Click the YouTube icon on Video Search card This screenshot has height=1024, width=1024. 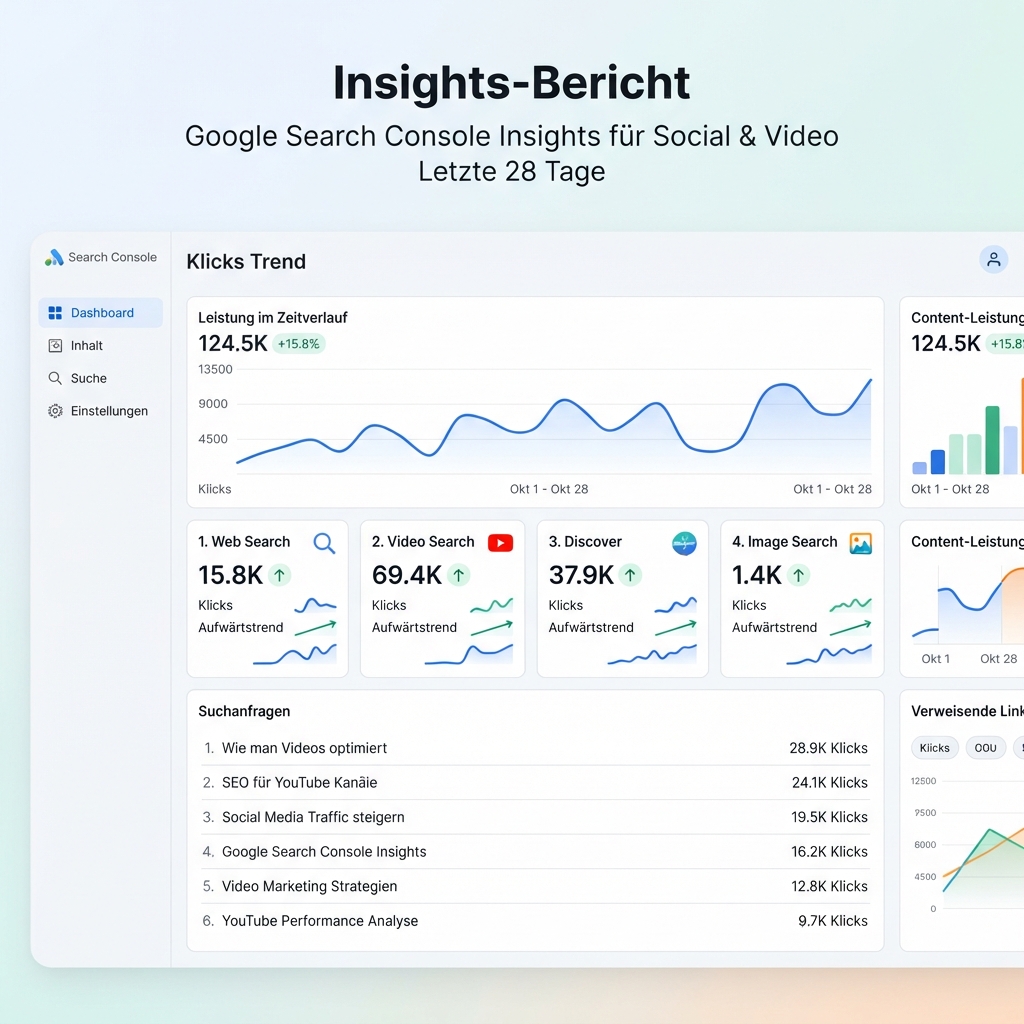(x=500, y=543)
